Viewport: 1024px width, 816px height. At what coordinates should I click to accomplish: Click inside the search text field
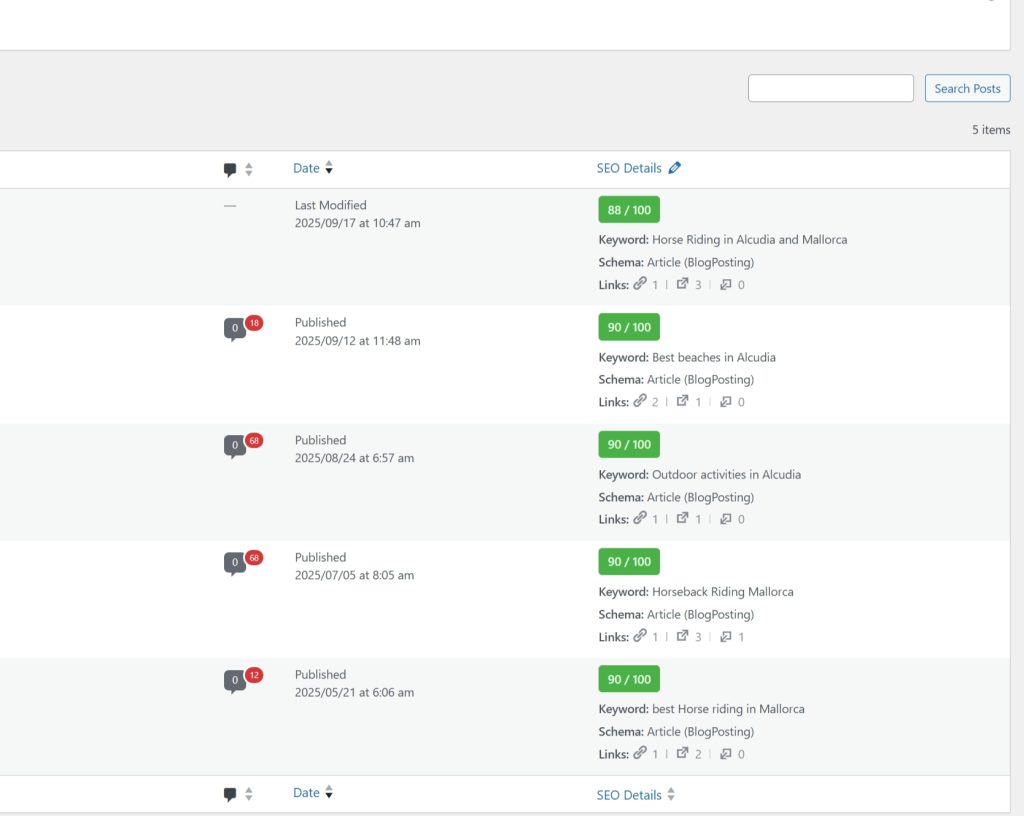click(x=830, y=88)
